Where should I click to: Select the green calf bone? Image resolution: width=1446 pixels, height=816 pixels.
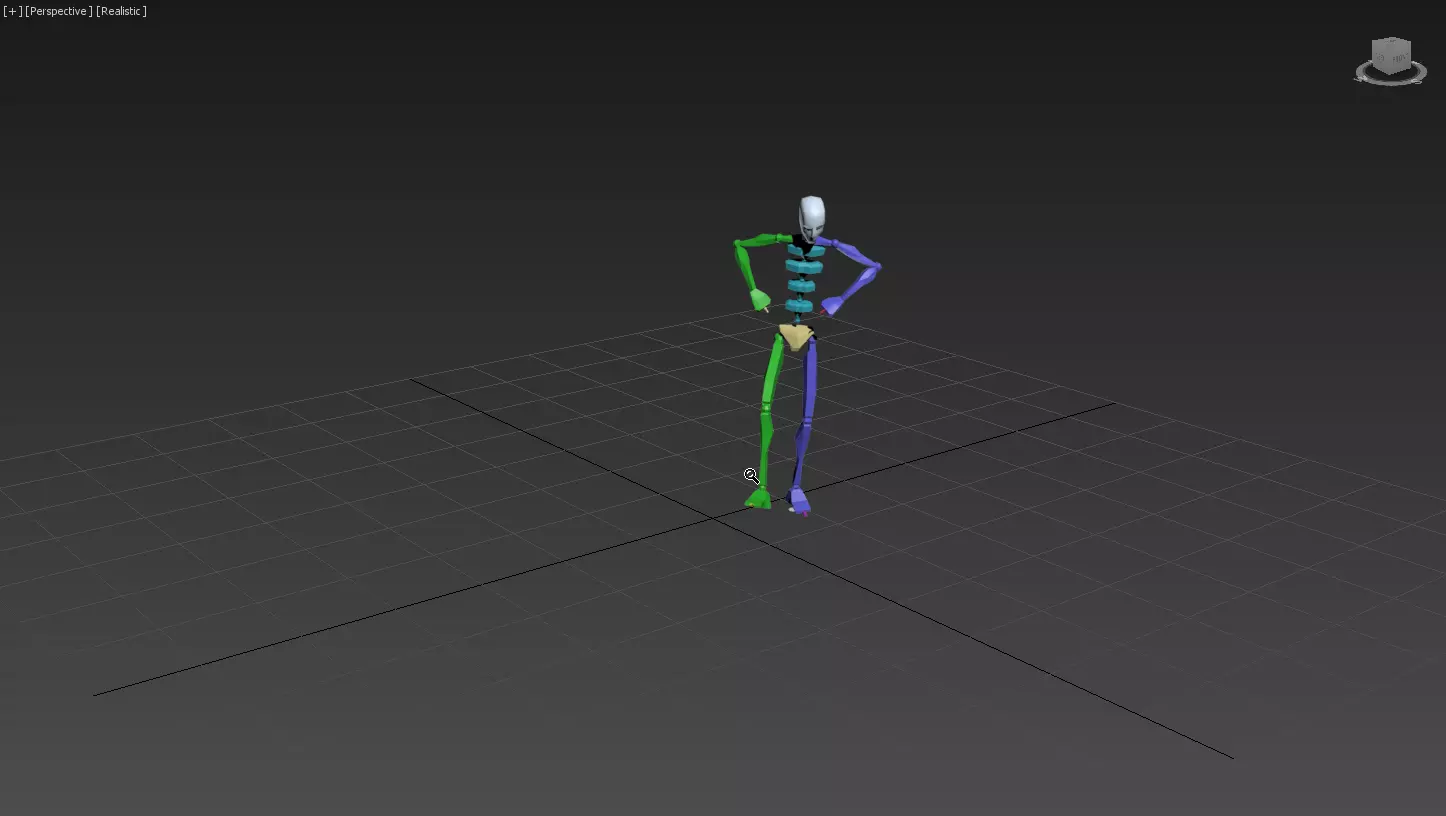pyautogui.click(x=765, y=446)
